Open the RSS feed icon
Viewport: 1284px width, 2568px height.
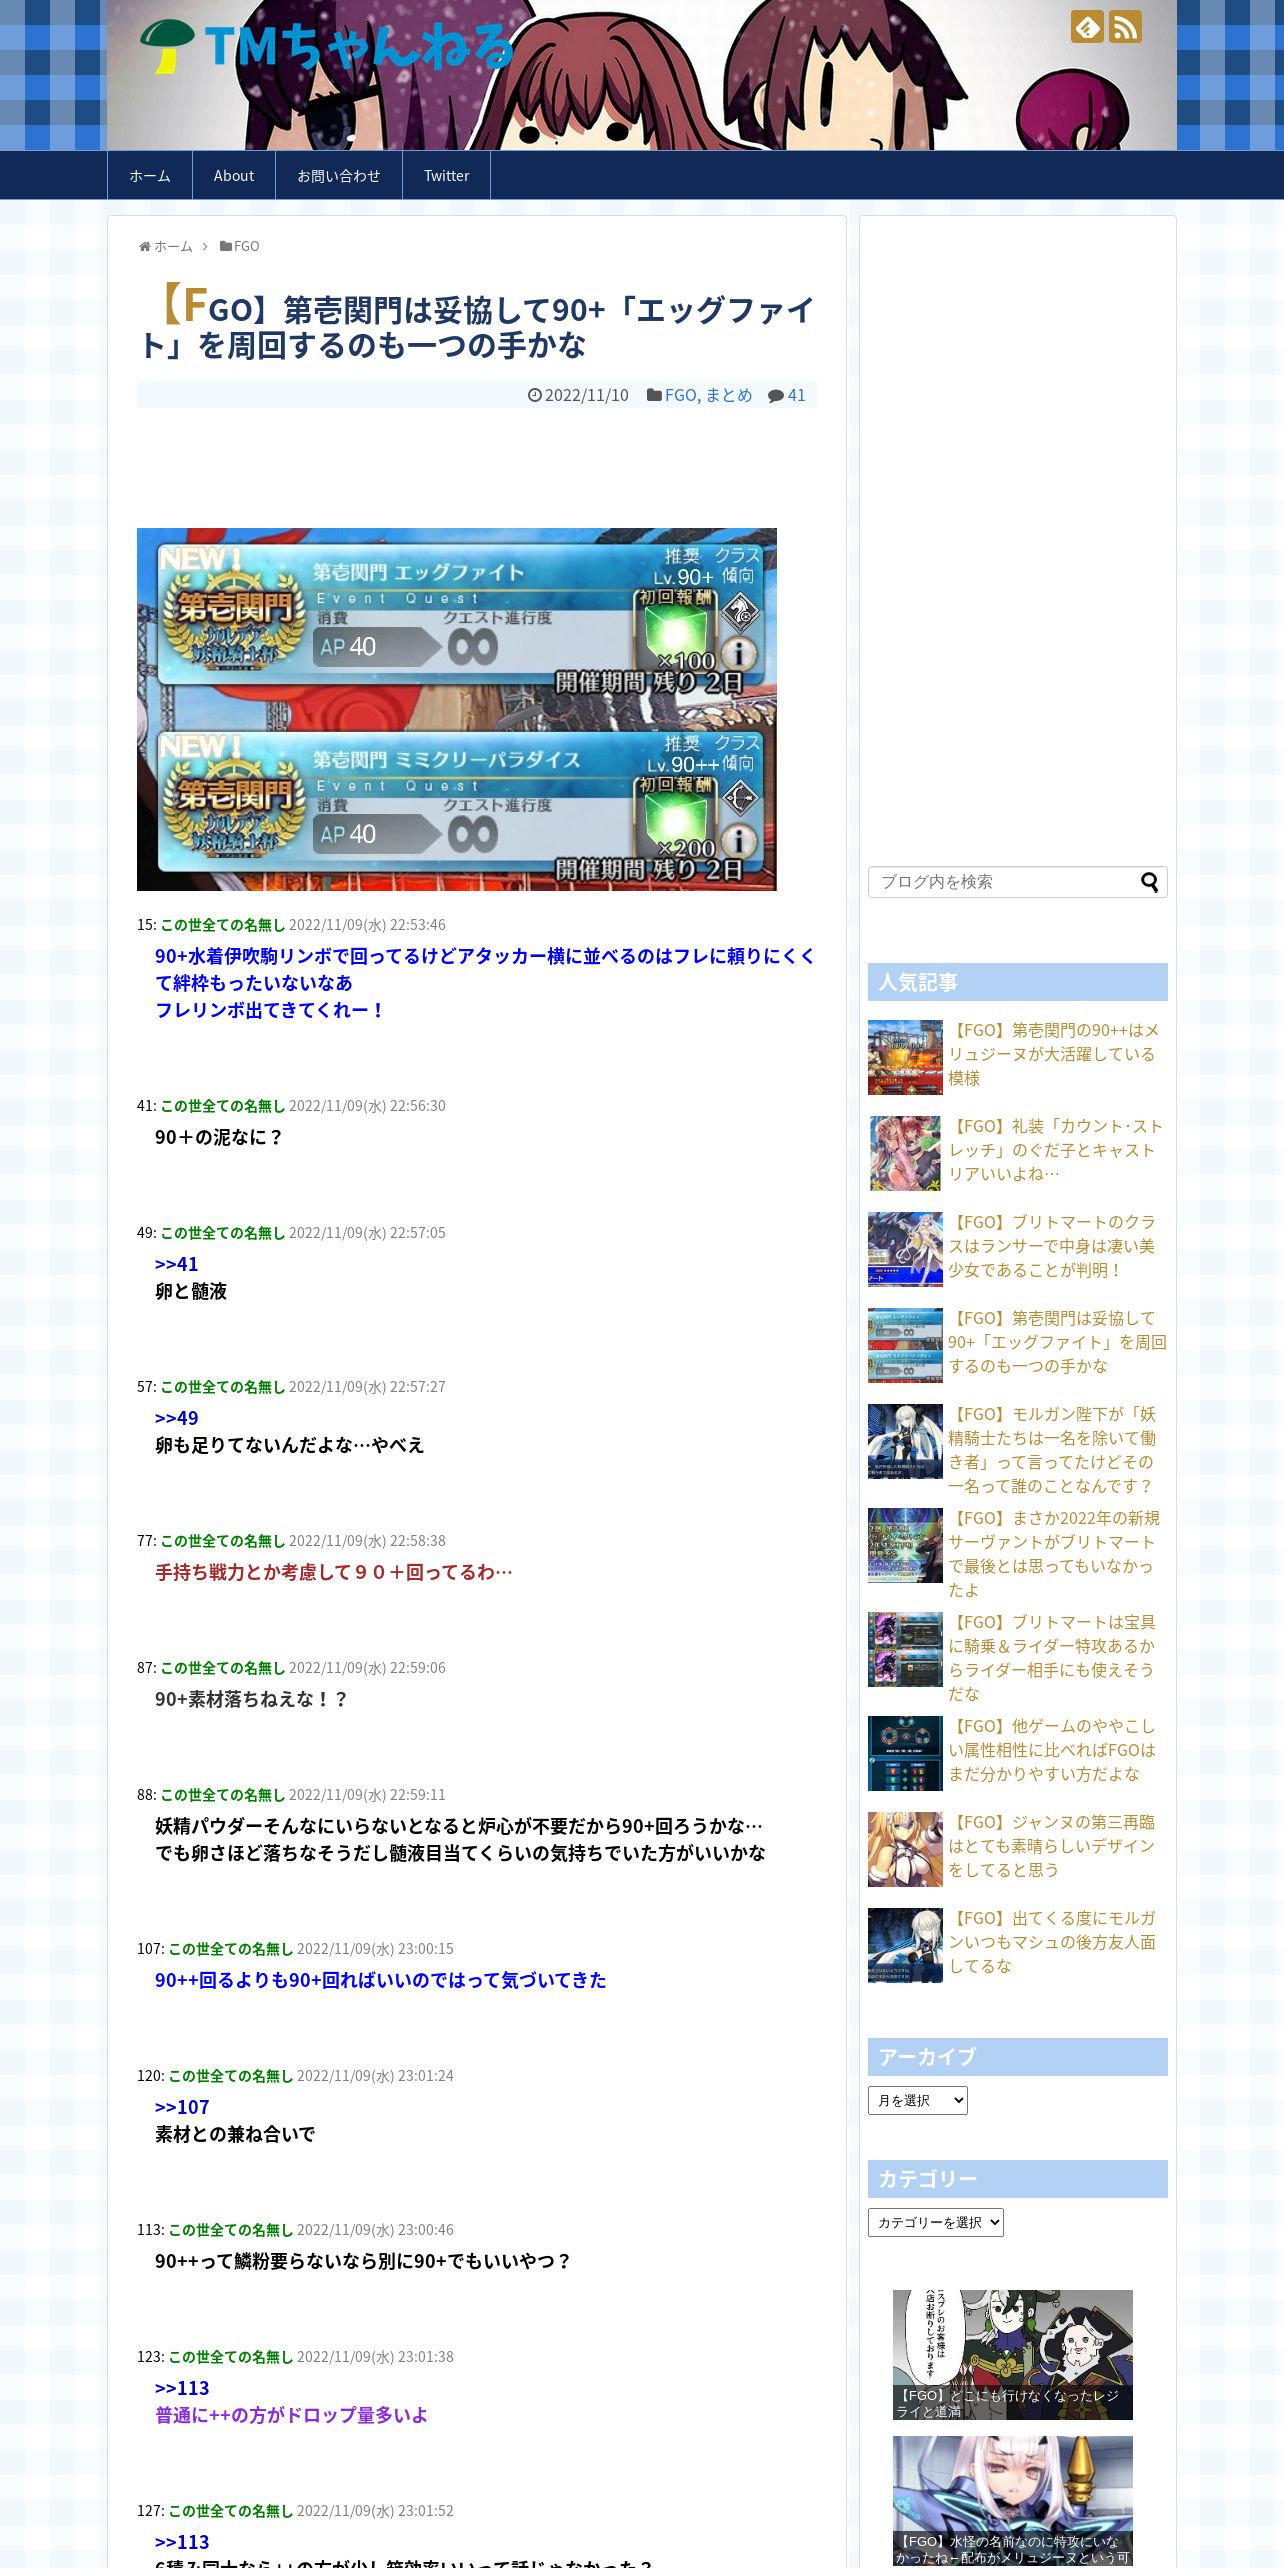click(x=1125, y=27)
